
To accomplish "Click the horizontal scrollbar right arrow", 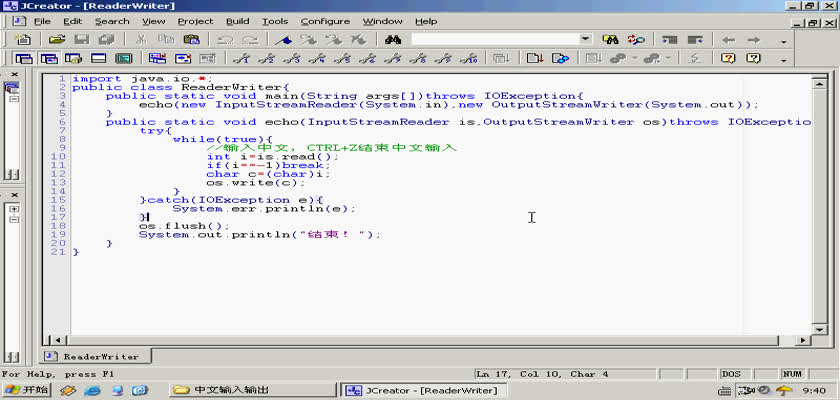I will click(803, 340).
